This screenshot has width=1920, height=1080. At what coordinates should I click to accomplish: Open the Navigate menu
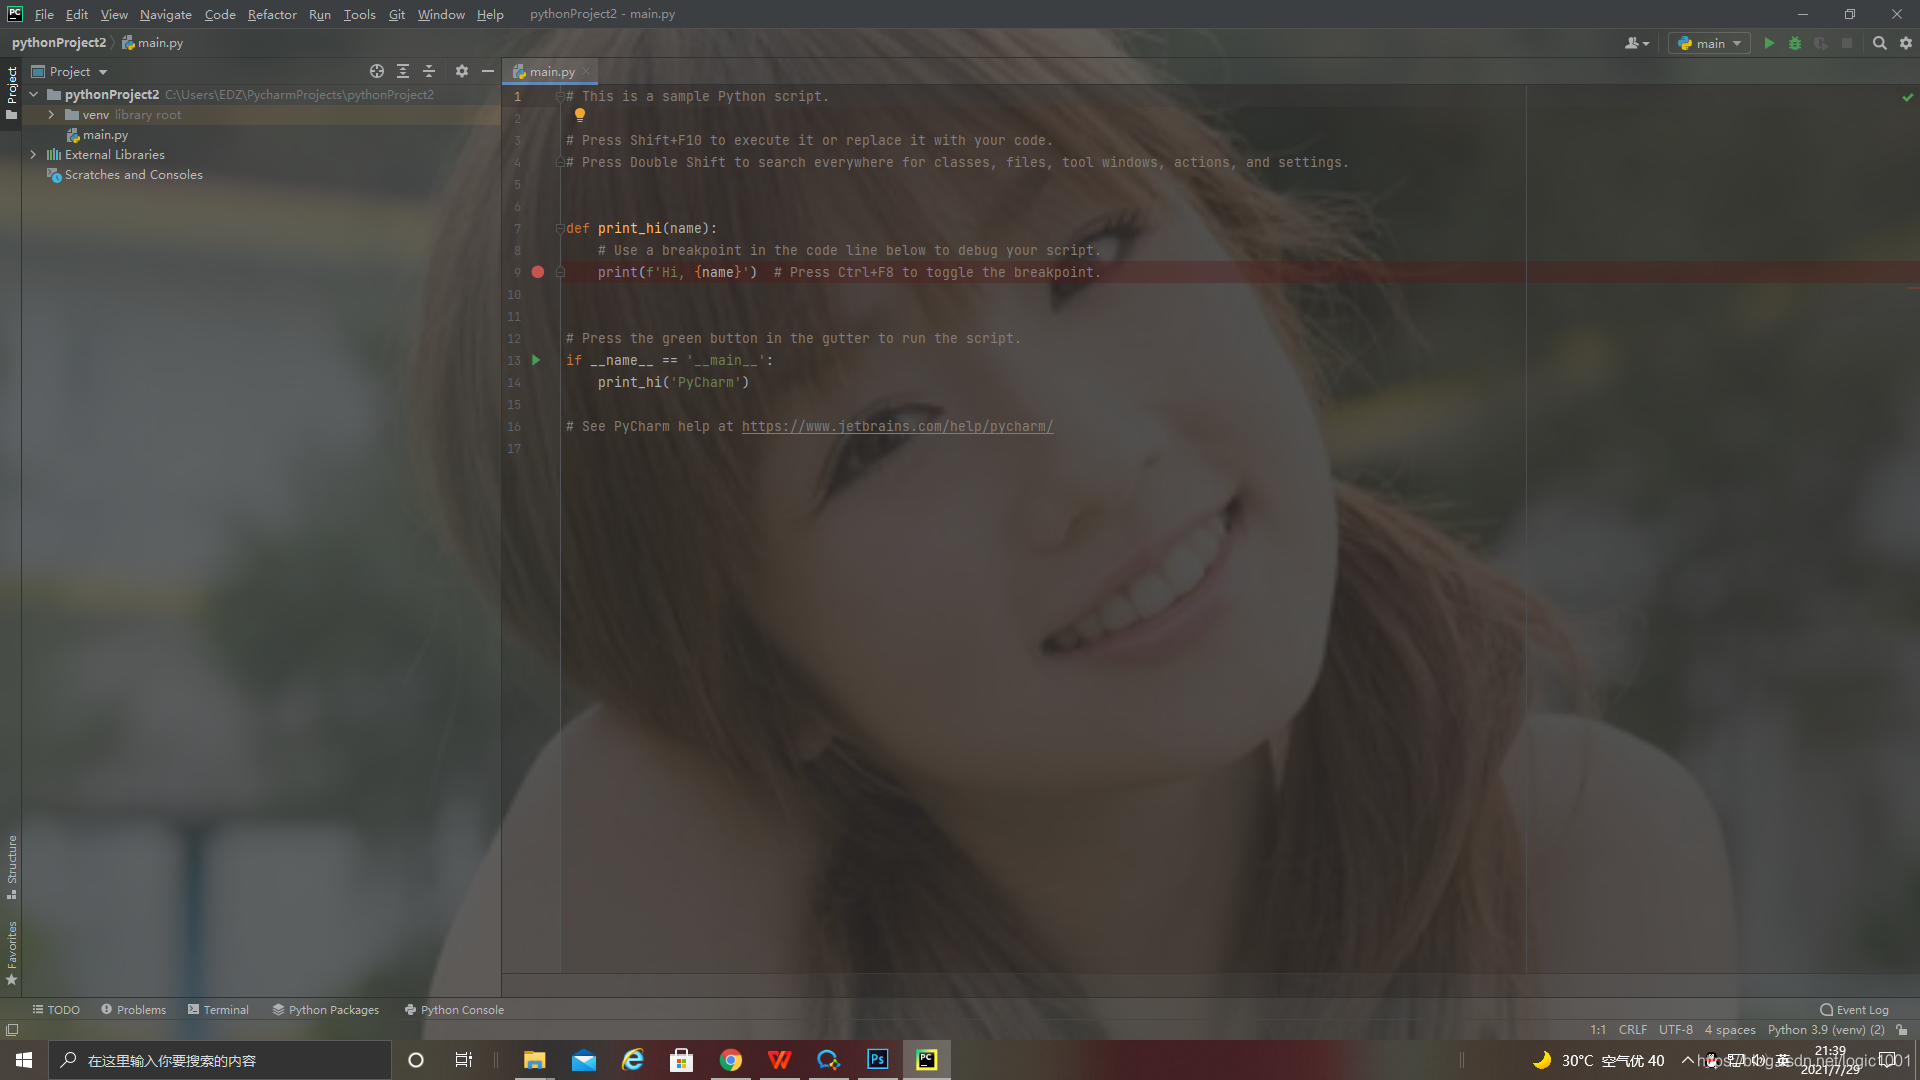(x=166, y=14)
